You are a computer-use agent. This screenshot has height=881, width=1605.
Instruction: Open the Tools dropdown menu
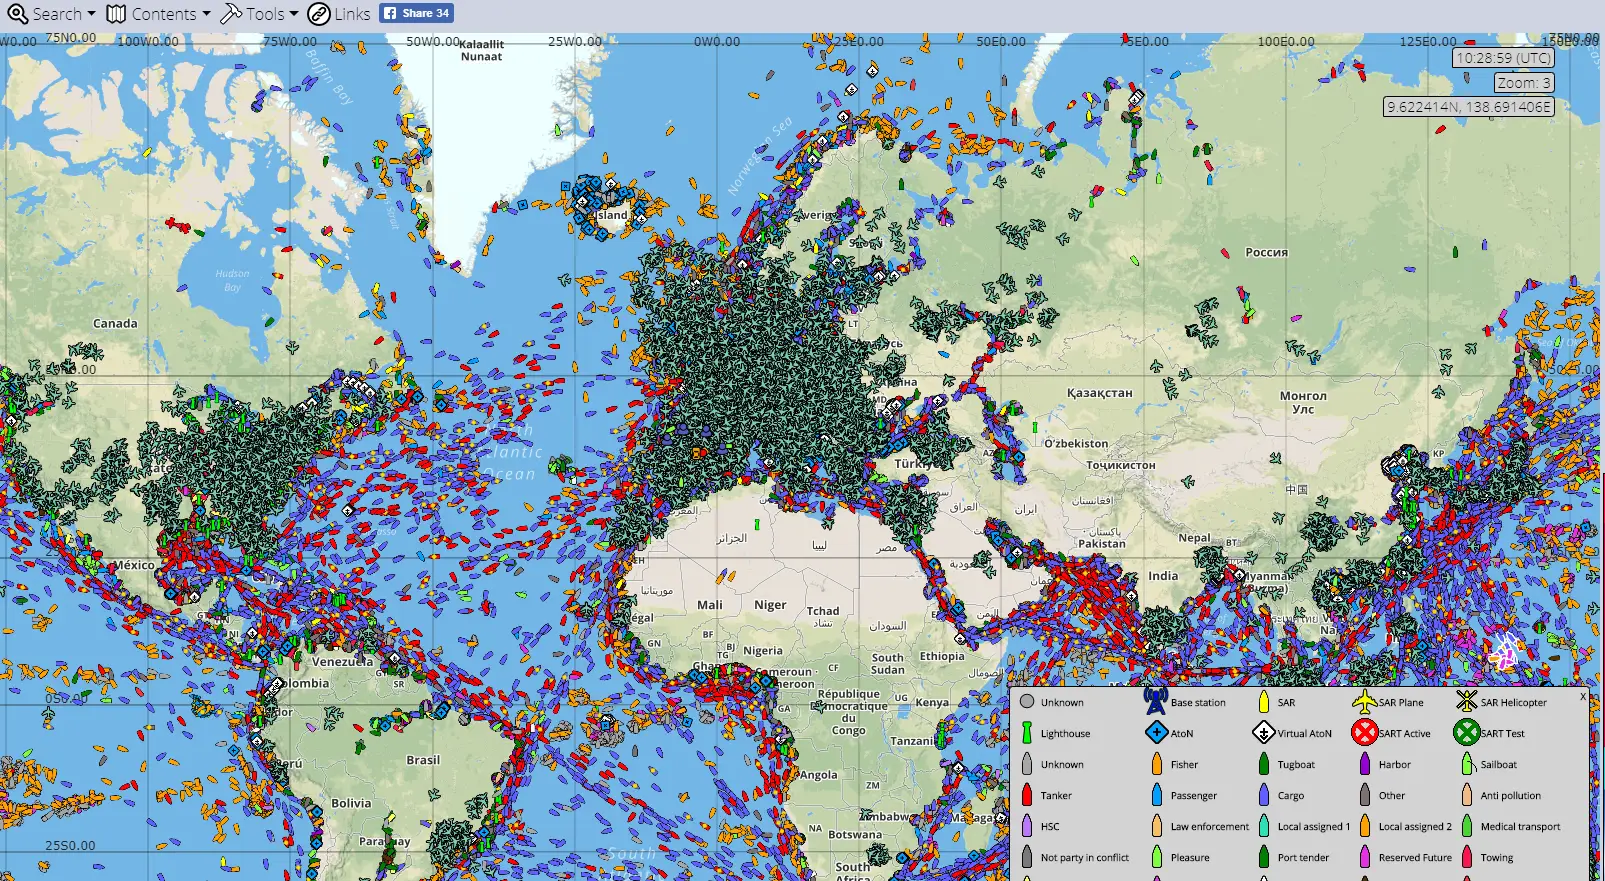coord(259,14)
